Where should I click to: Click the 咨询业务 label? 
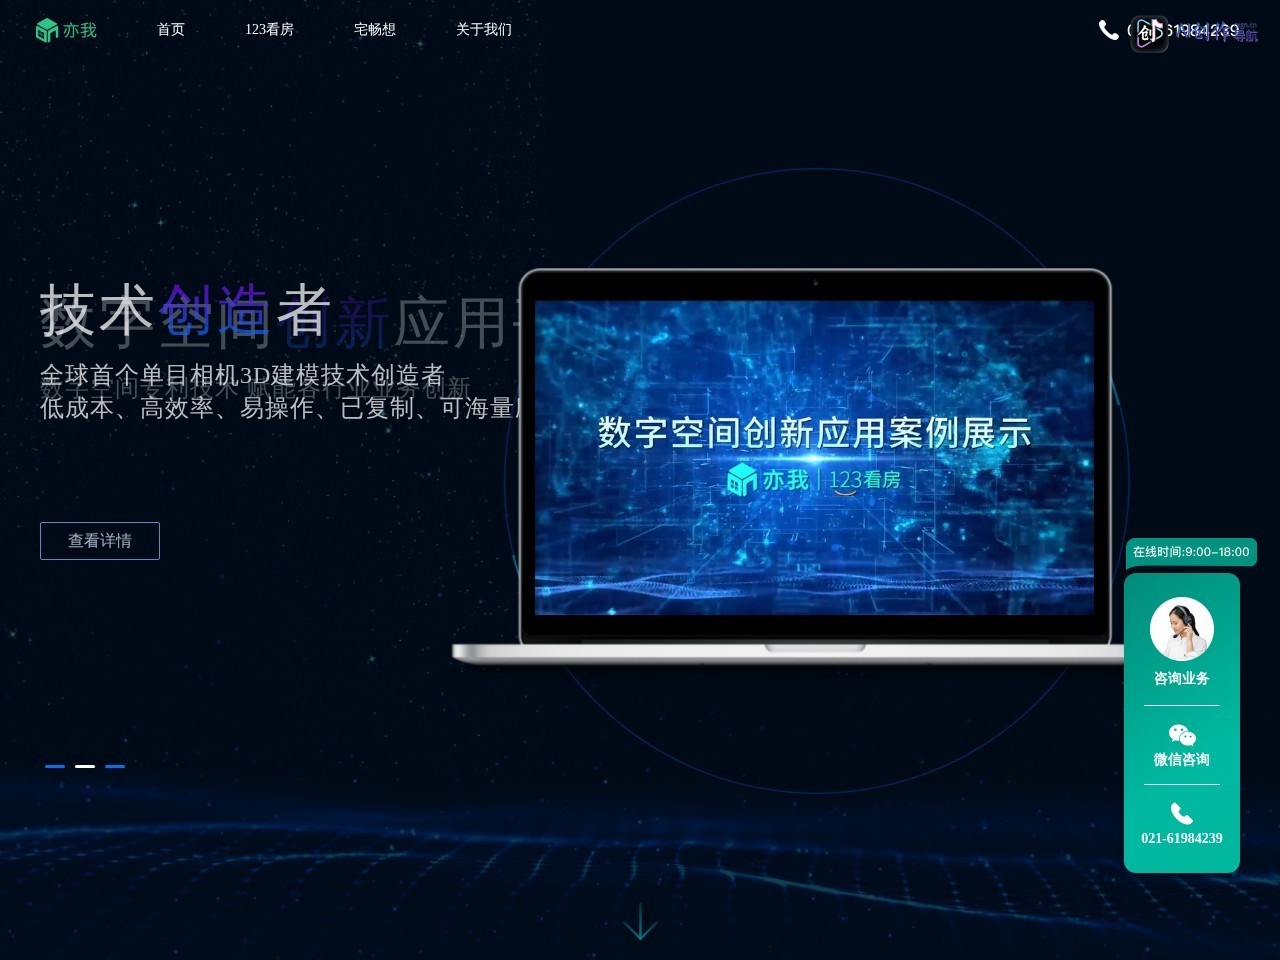(x=1182, y=678)
